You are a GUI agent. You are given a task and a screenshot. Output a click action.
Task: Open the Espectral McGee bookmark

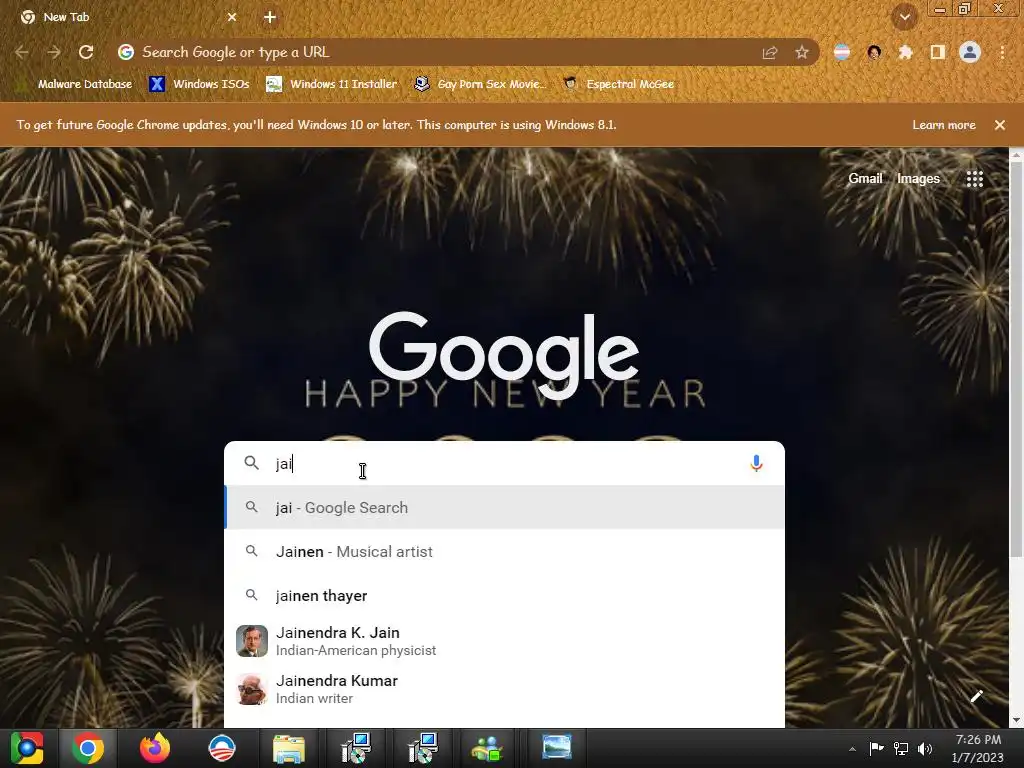619,84
